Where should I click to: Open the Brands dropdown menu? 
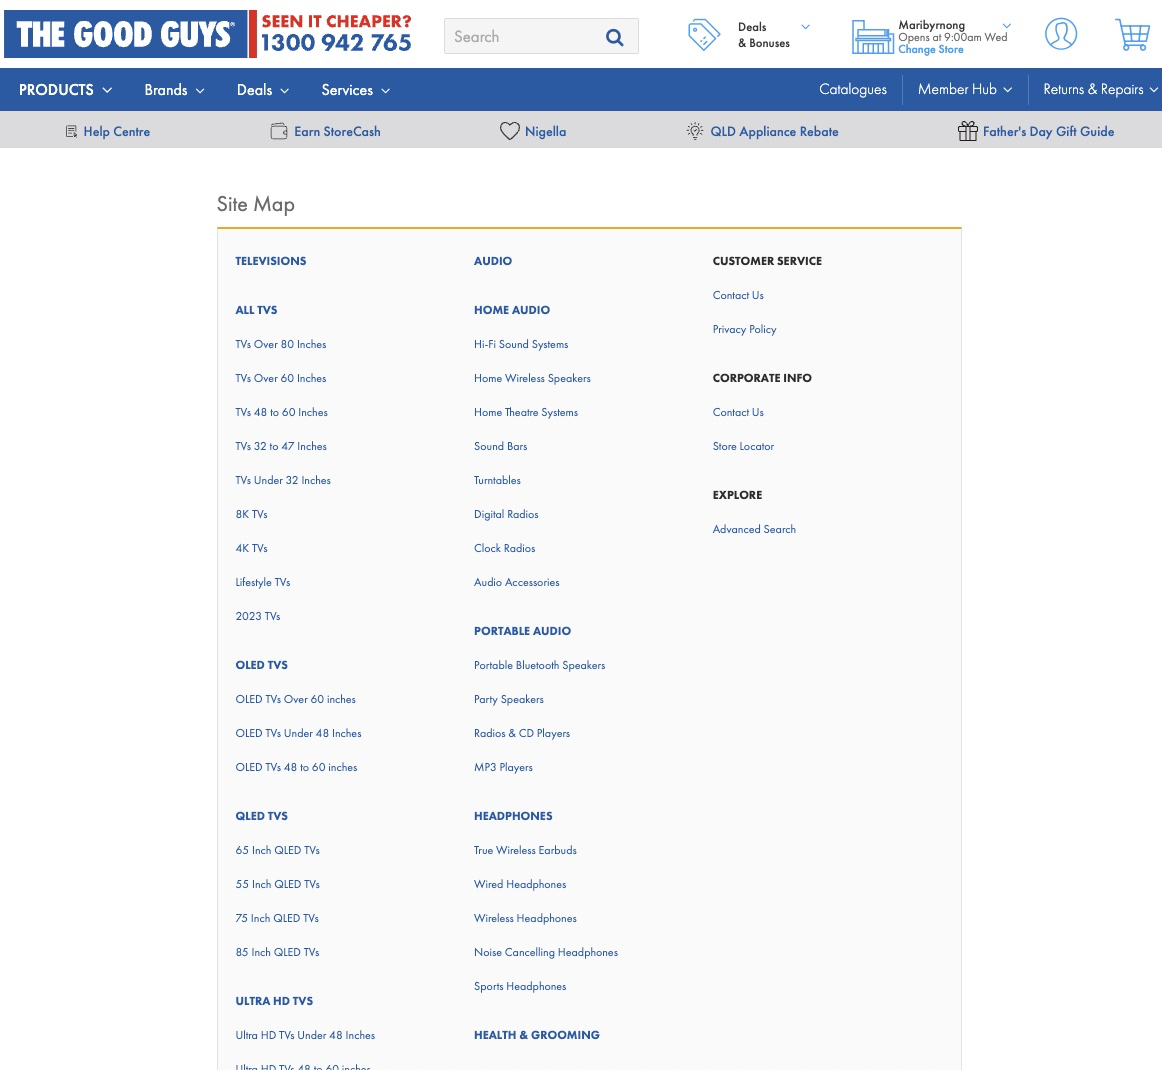click(174, 90)
